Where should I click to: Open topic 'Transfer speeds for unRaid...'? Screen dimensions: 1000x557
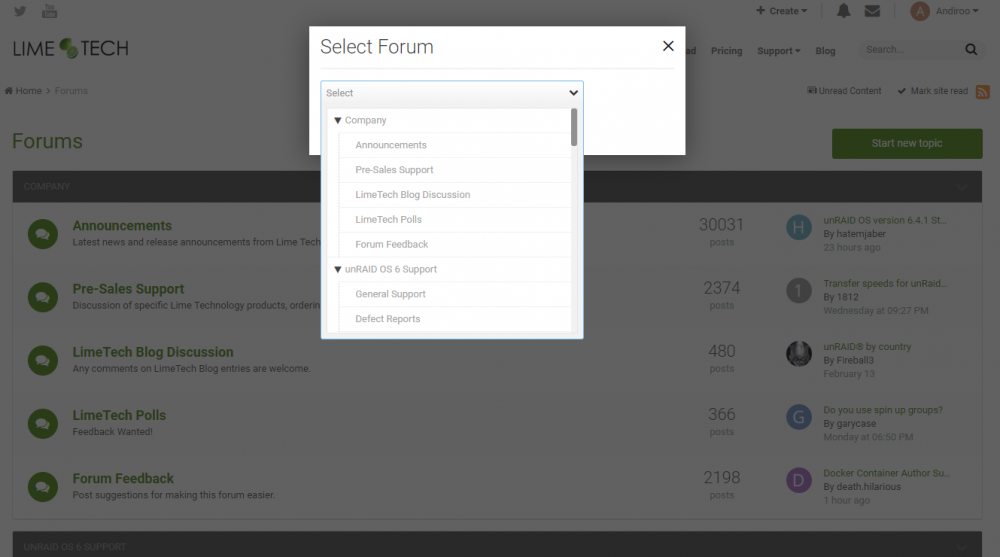click(885, 283)
